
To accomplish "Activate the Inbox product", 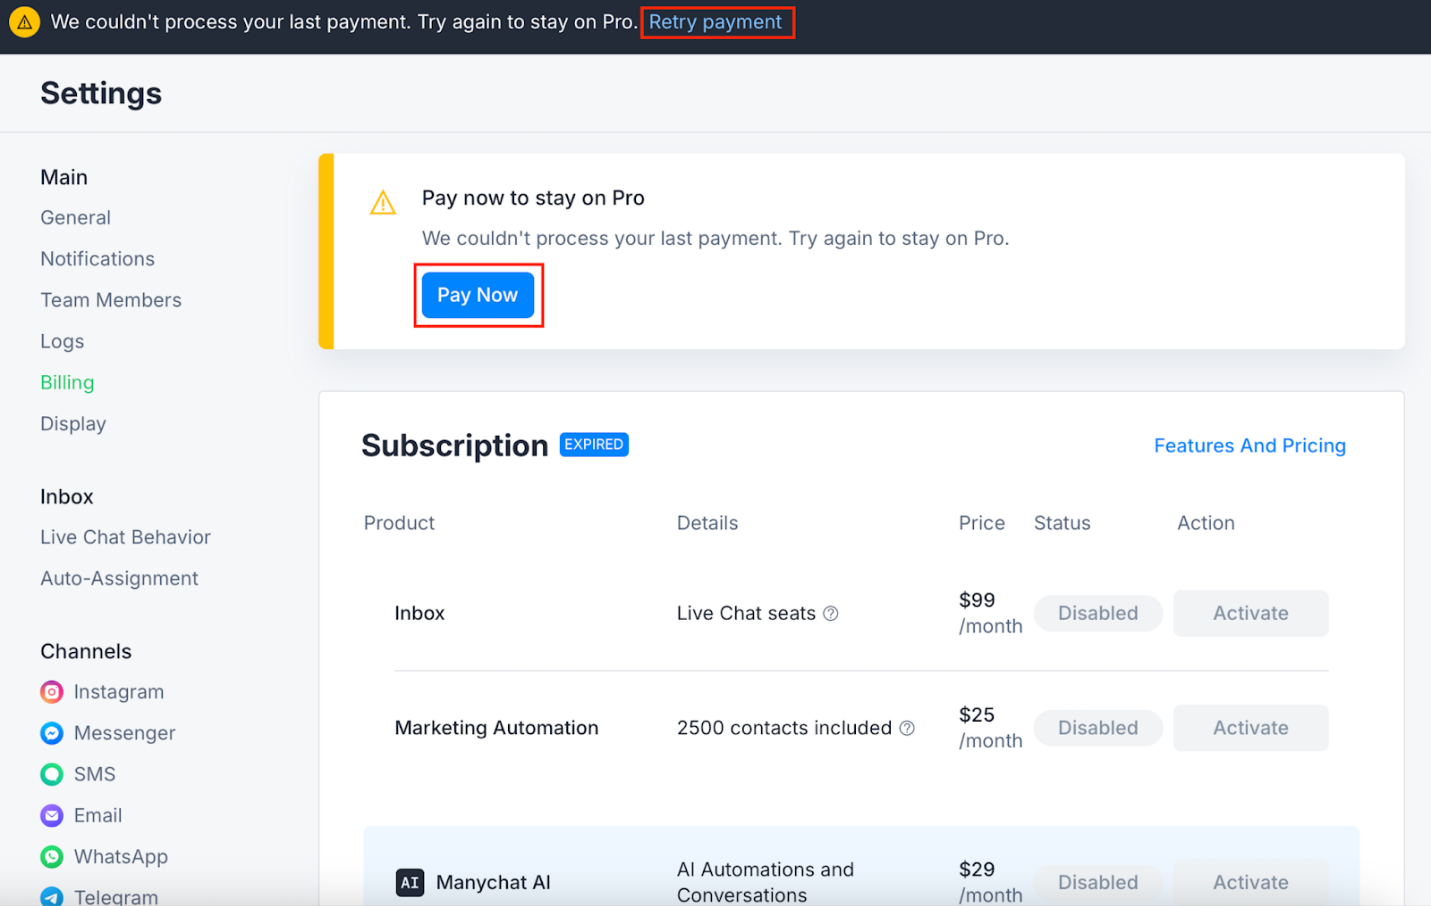I will 1250,613.
